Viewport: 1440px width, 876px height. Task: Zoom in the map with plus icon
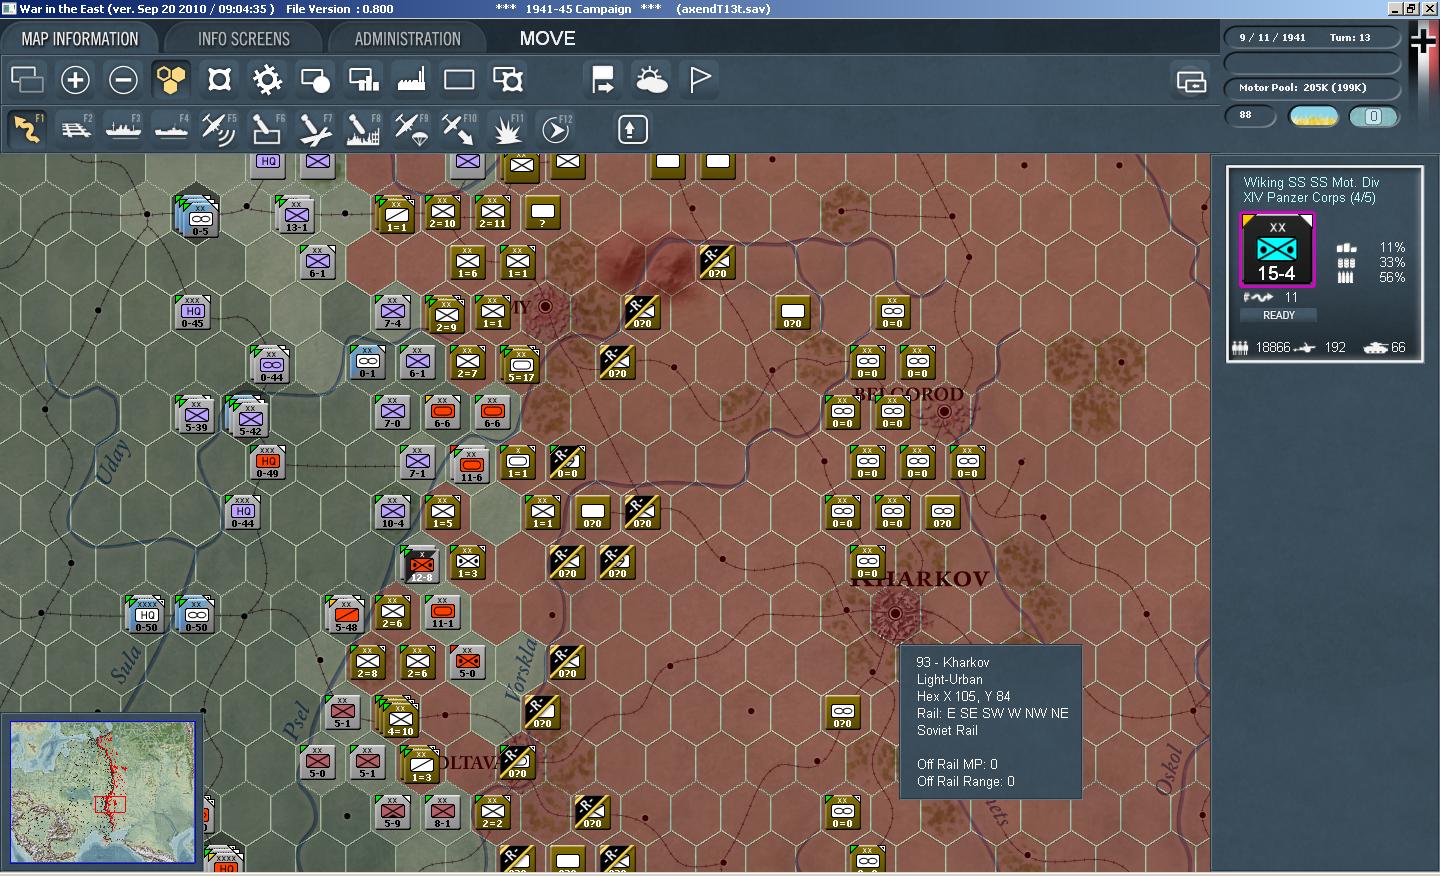pyautogui.click(x=75, y=79)
